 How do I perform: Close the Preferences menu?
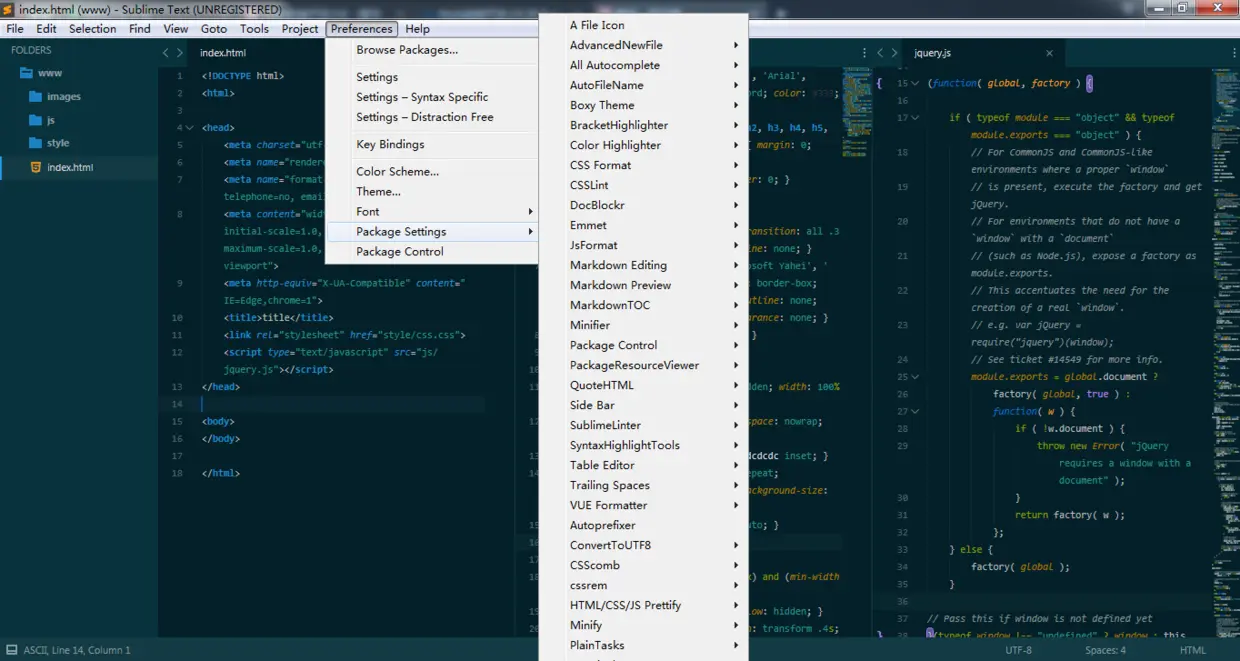click(362, 29)
